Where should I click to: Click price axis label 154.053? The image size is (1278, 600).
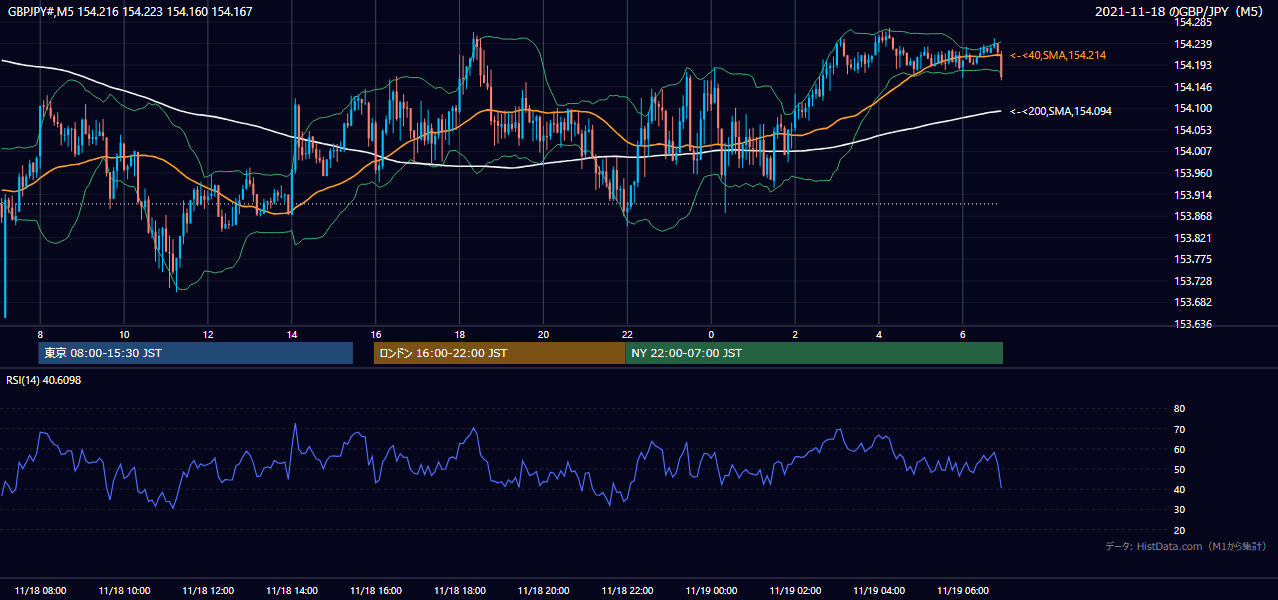pos(1193,130)
